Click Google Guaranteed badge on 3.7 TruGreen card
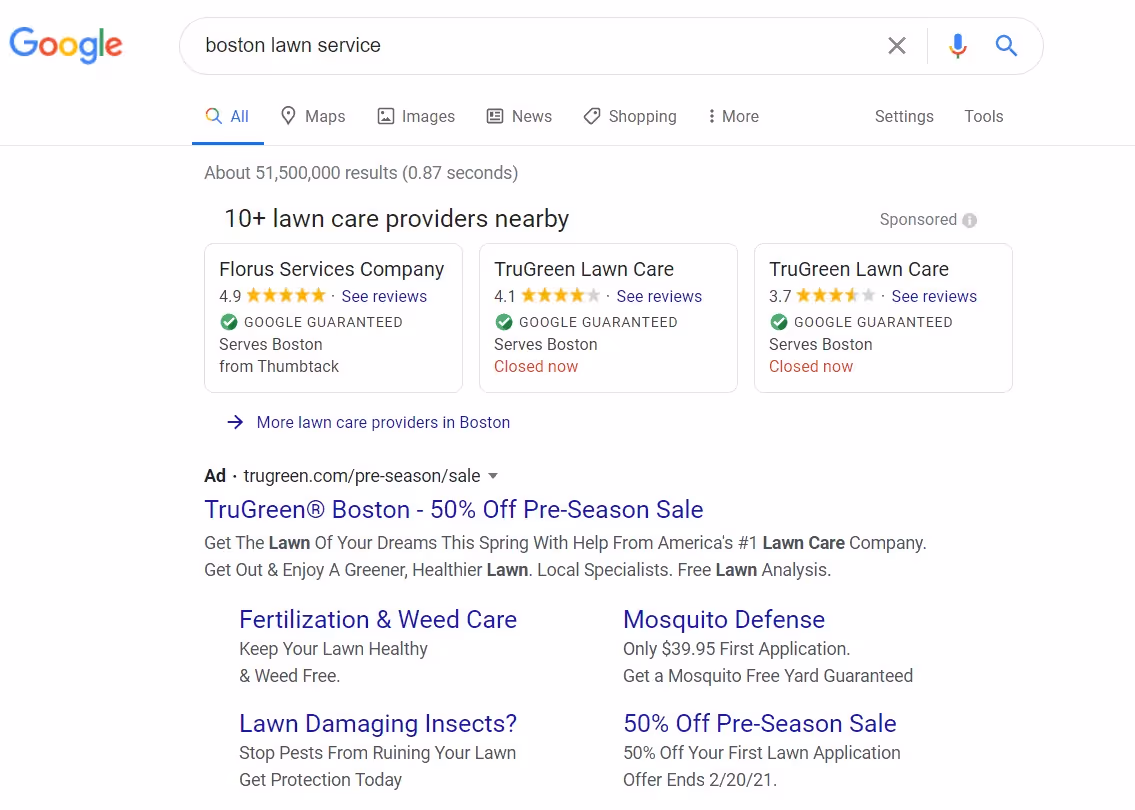 (x=861, y=322)
